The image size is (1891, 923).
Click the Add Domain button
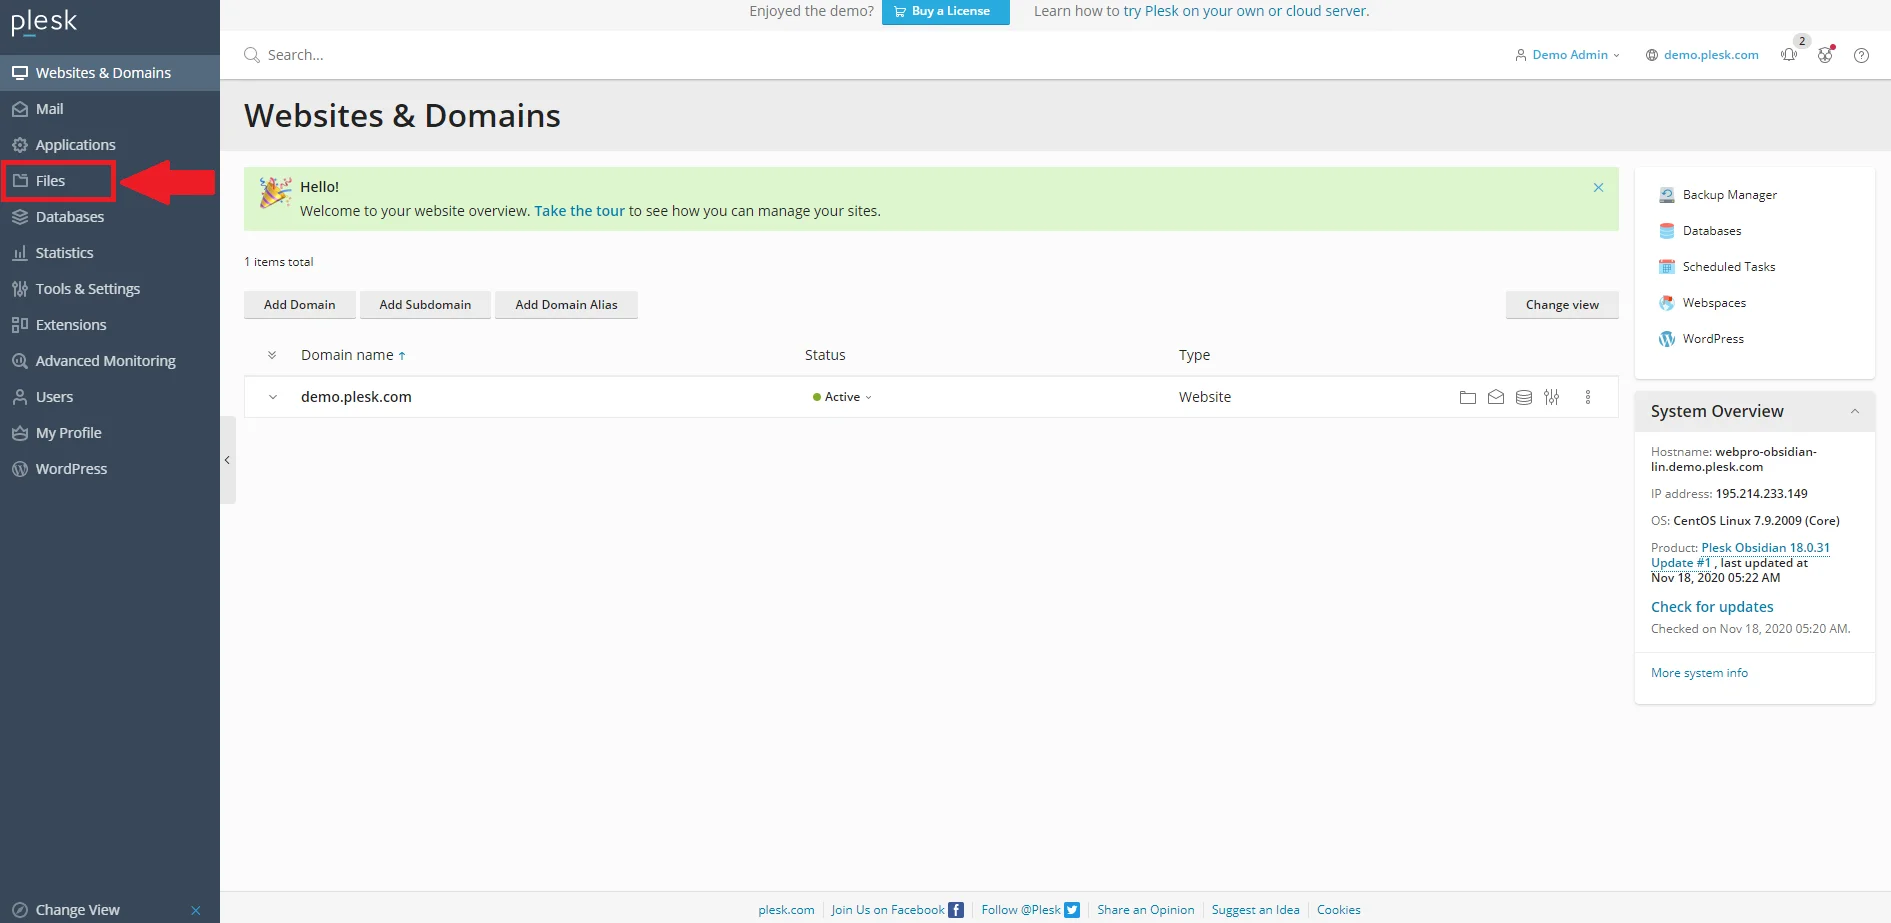(299, 305)
